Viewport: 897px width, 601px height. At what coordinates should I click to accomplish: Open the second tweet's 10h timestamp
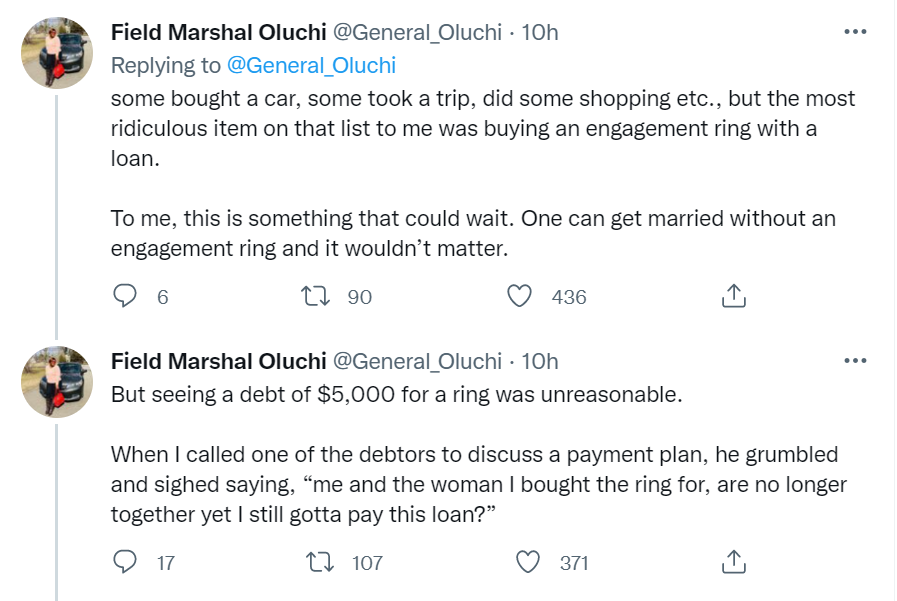540,361
